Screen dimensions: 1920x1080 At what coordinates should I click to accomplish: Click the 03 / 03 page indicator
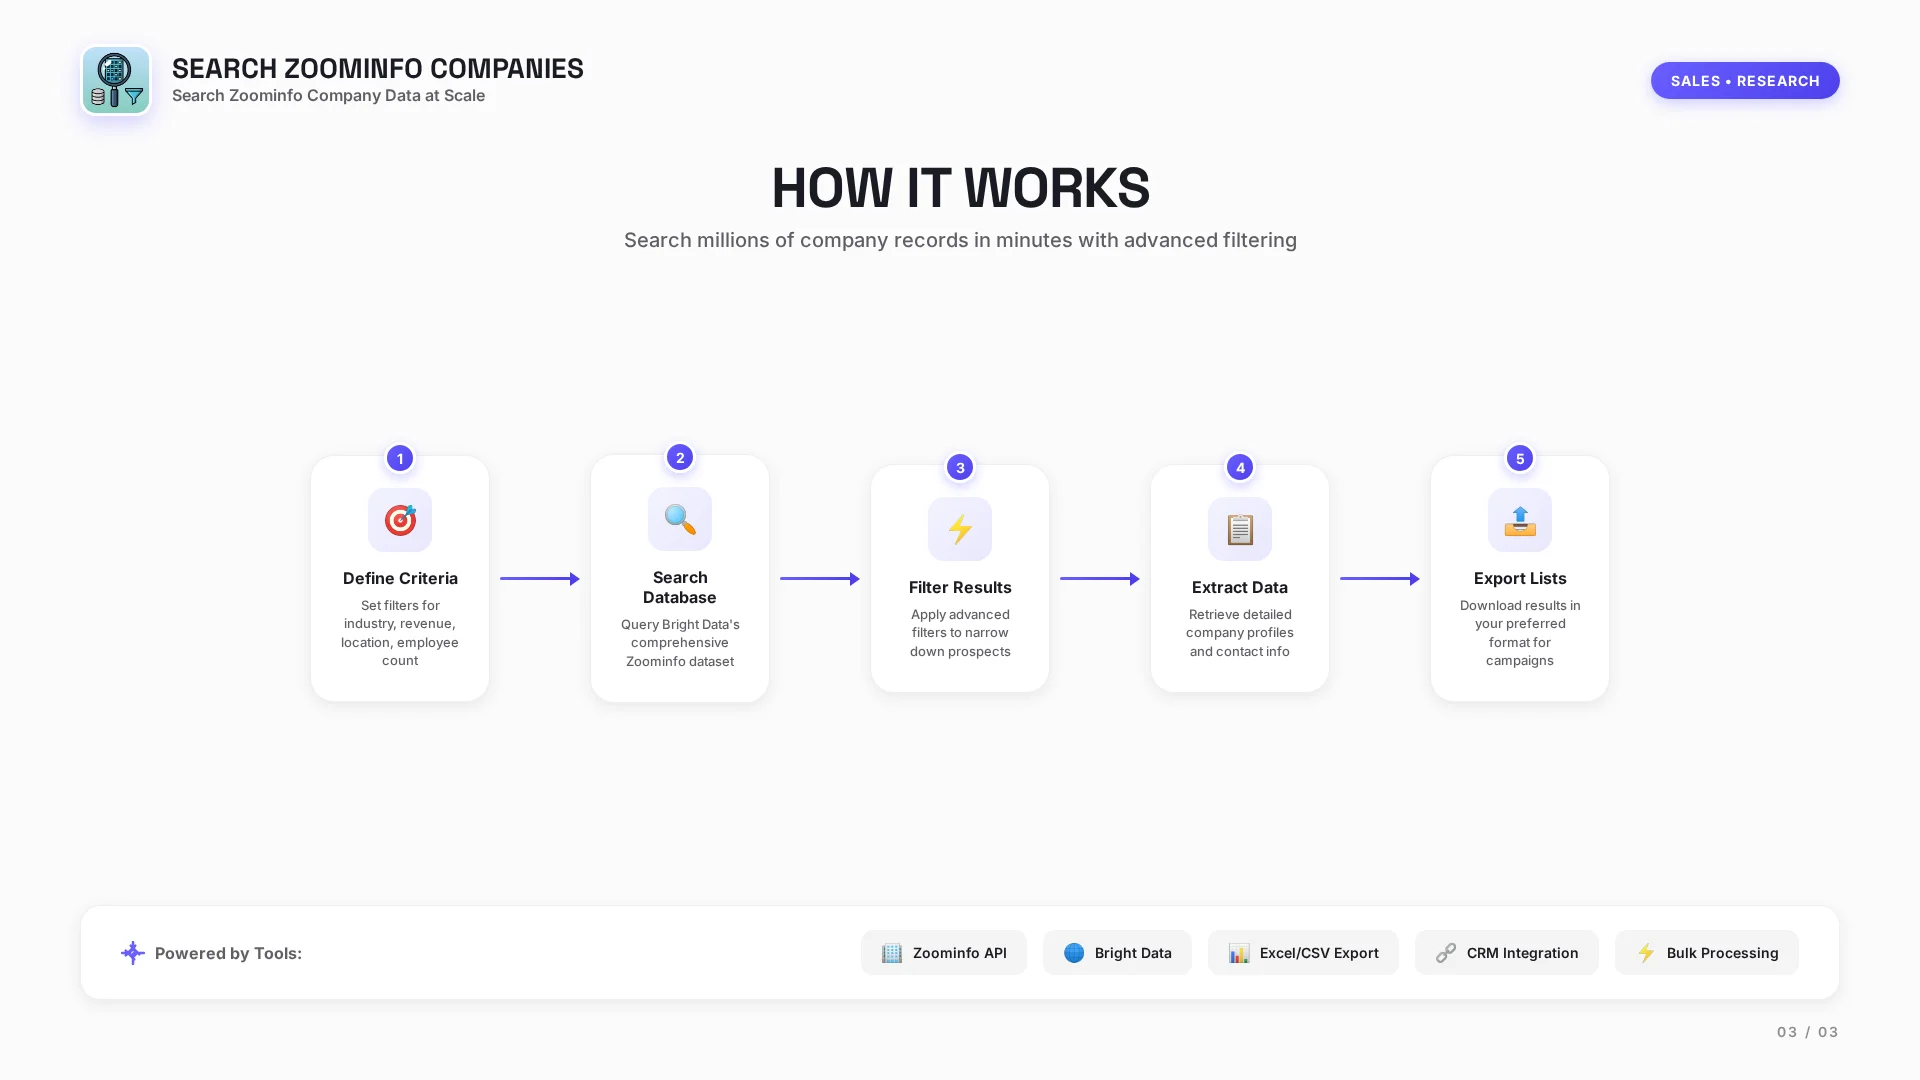pyautogui.click(x=1807, y=1032)
